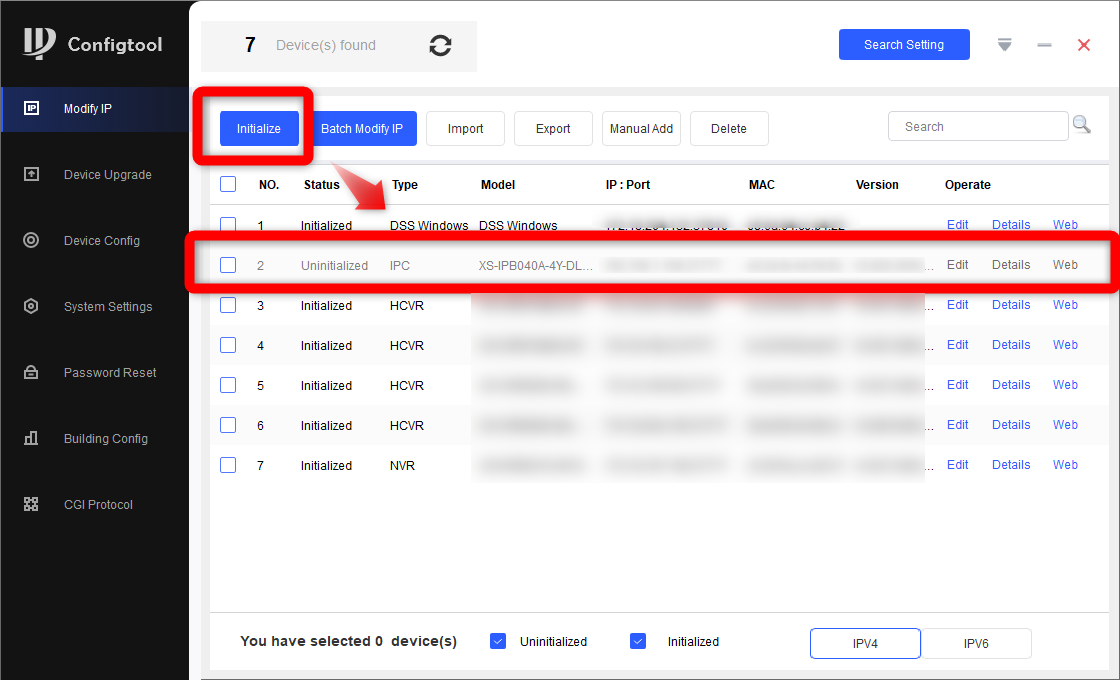This screenshot has width=1120, height=680.
Task: Click the DSS Windows type cell
Action: point(429,225)
